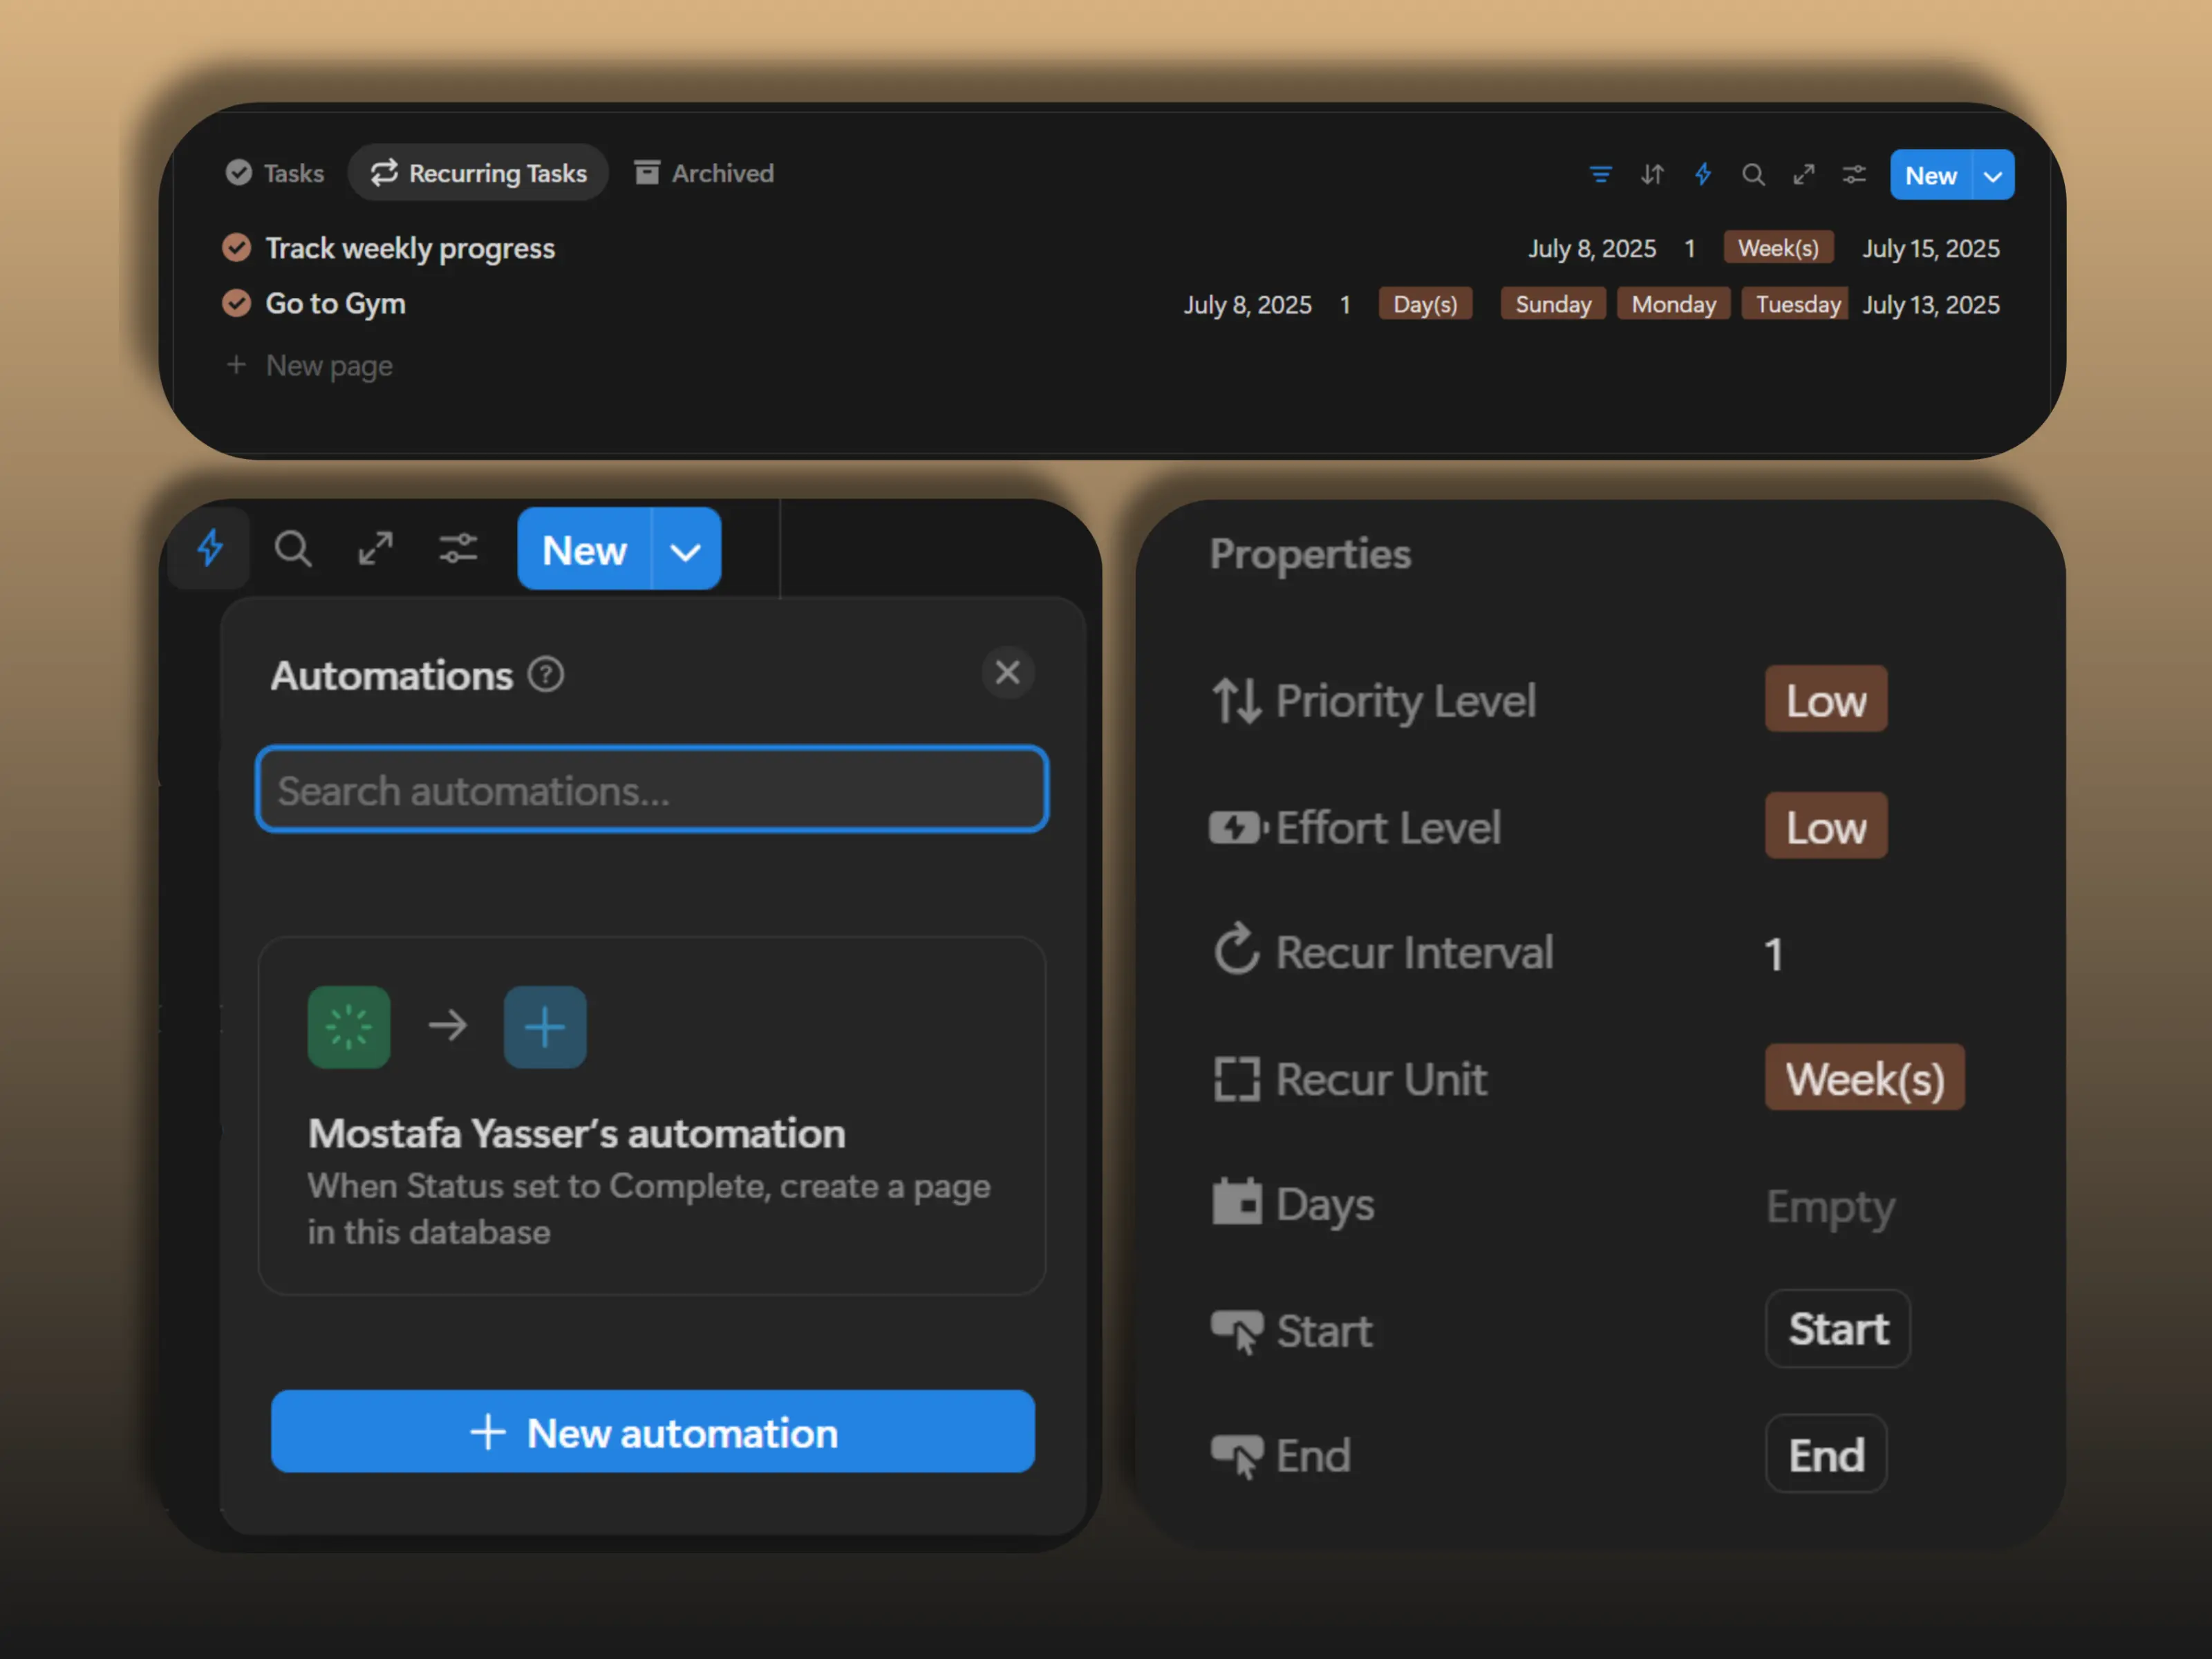Screen dimensions: 2212x1659
Task: Toggle completion checkmark on Track weekly progress
Action: [x=238, y=248]
